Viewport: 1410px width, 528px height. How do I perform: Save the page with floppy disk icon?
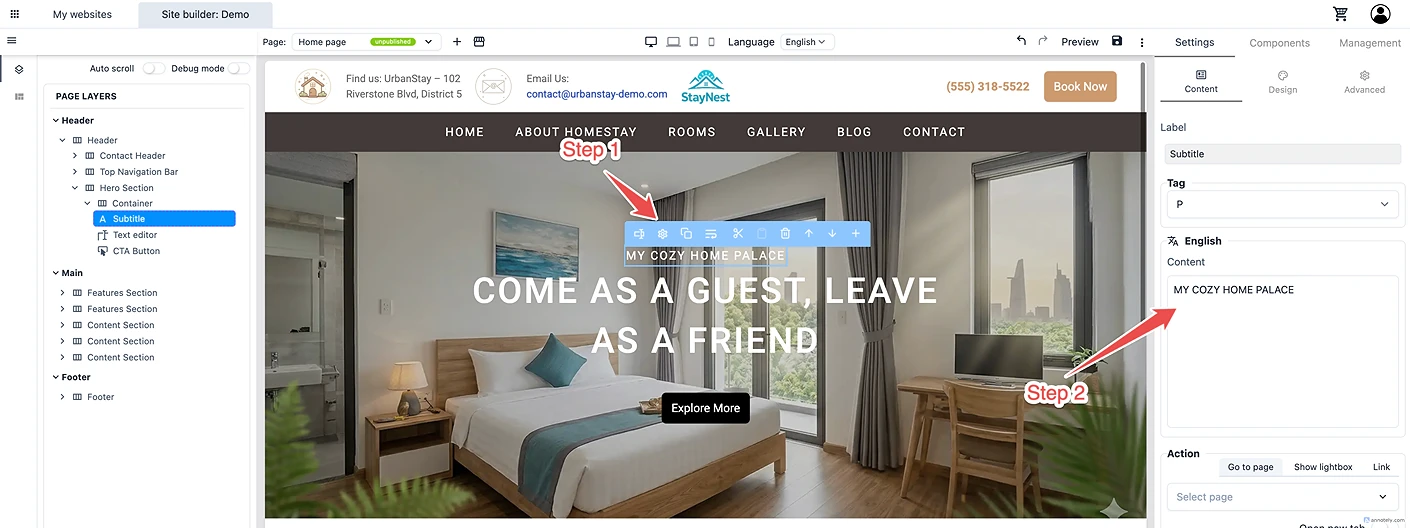tap(1117, 41)
